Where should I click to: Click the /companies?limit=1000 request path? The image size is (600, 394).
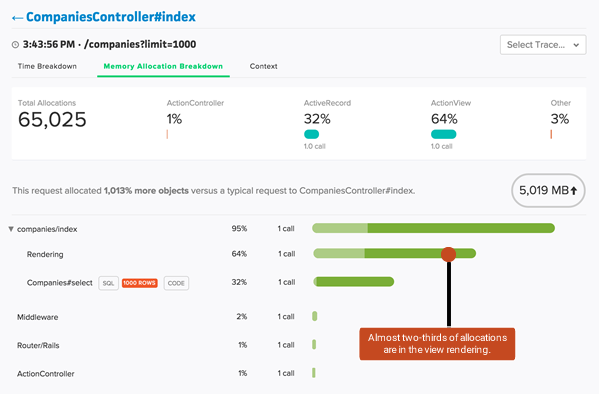pyautogui.click(x=140, y=44)
